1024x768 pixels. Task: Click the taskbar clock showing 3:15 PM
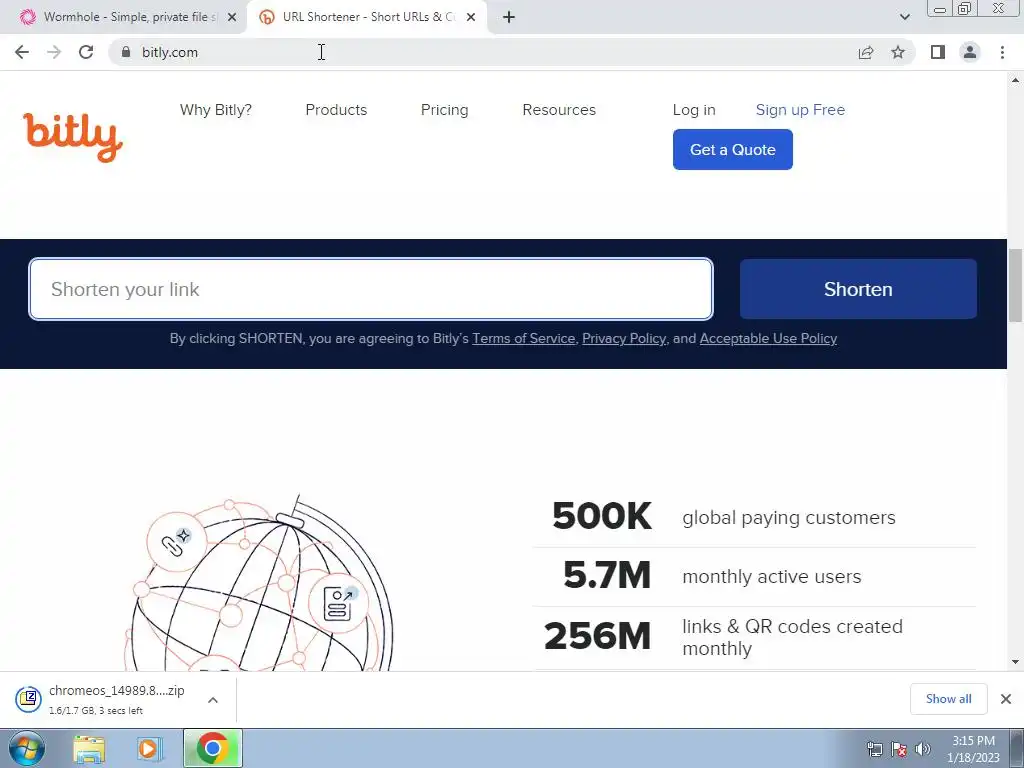pyautogui.click(x=973, y=749)
